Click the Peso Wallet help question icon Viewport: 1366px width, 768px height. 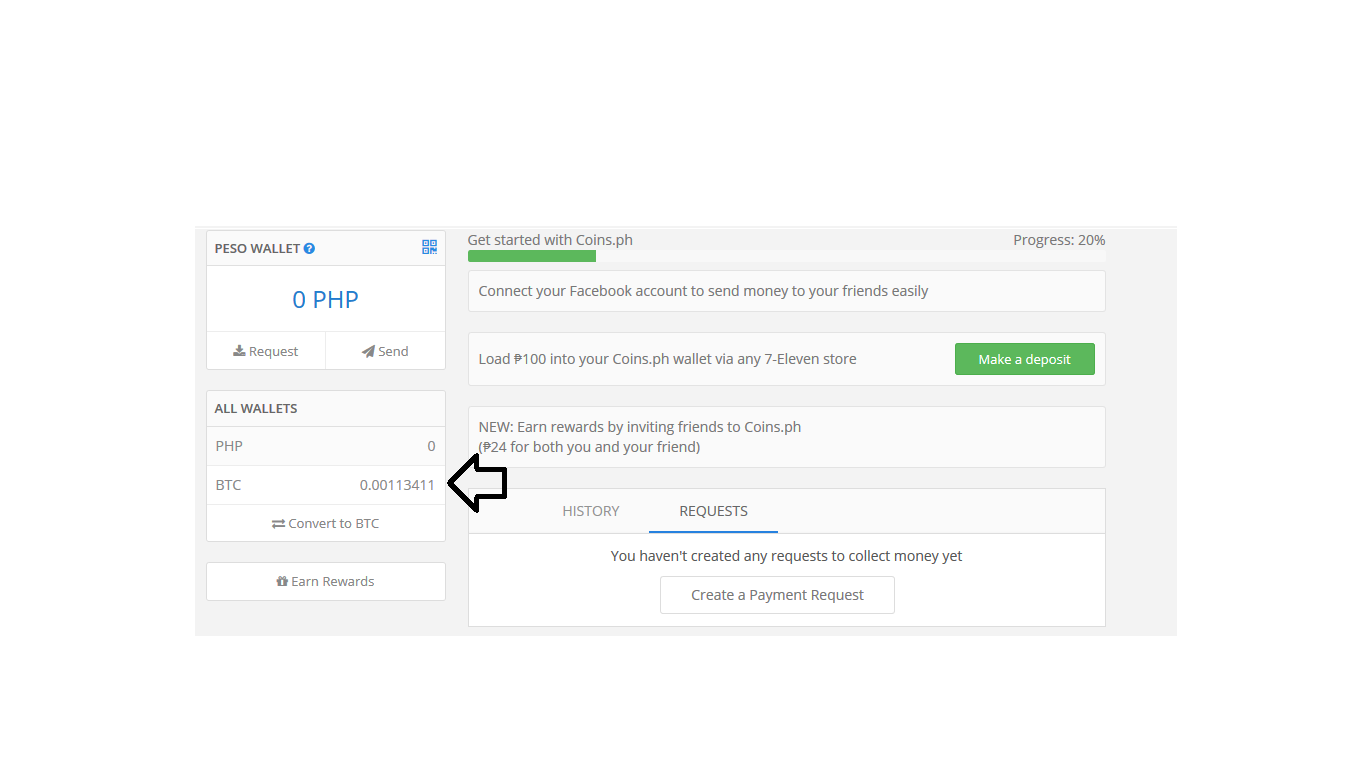point(309,248)
